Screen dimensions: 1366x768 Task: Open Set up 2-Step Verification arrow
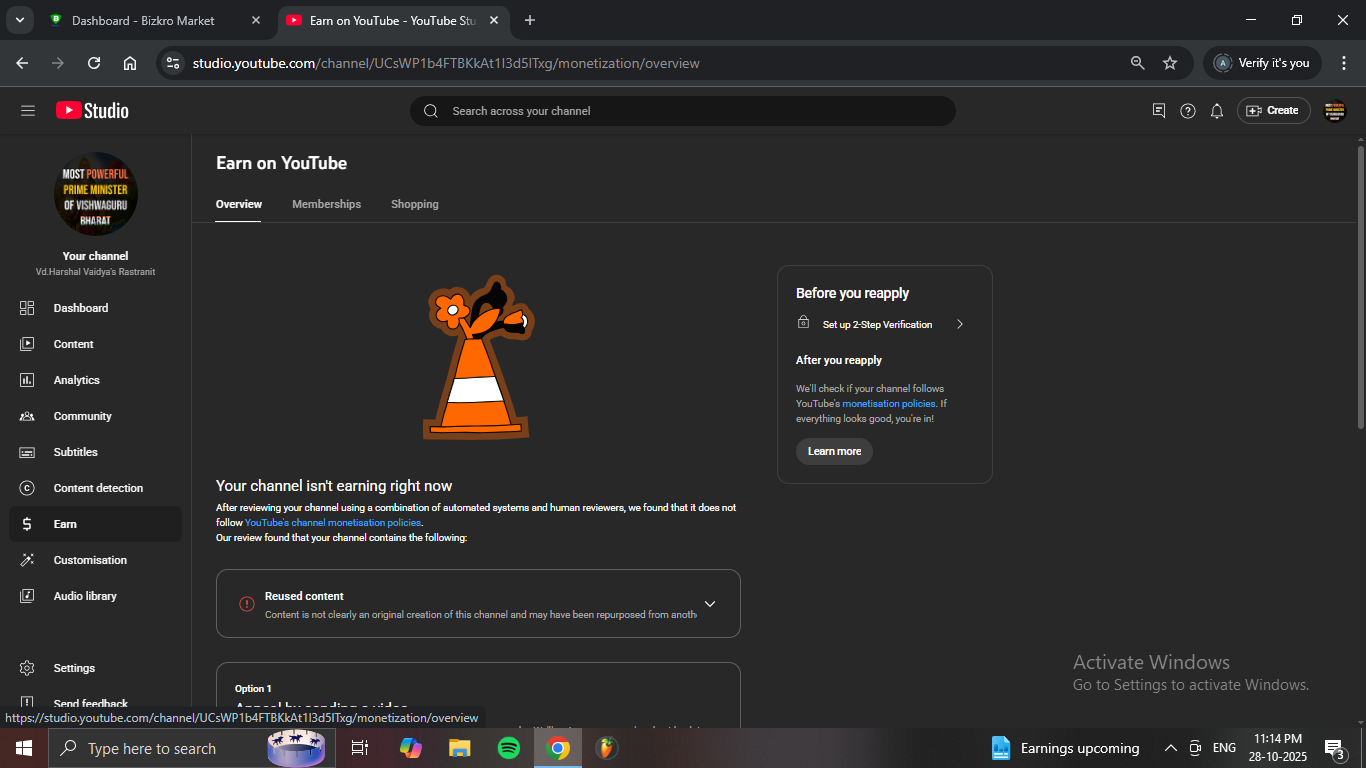point(959,324)
